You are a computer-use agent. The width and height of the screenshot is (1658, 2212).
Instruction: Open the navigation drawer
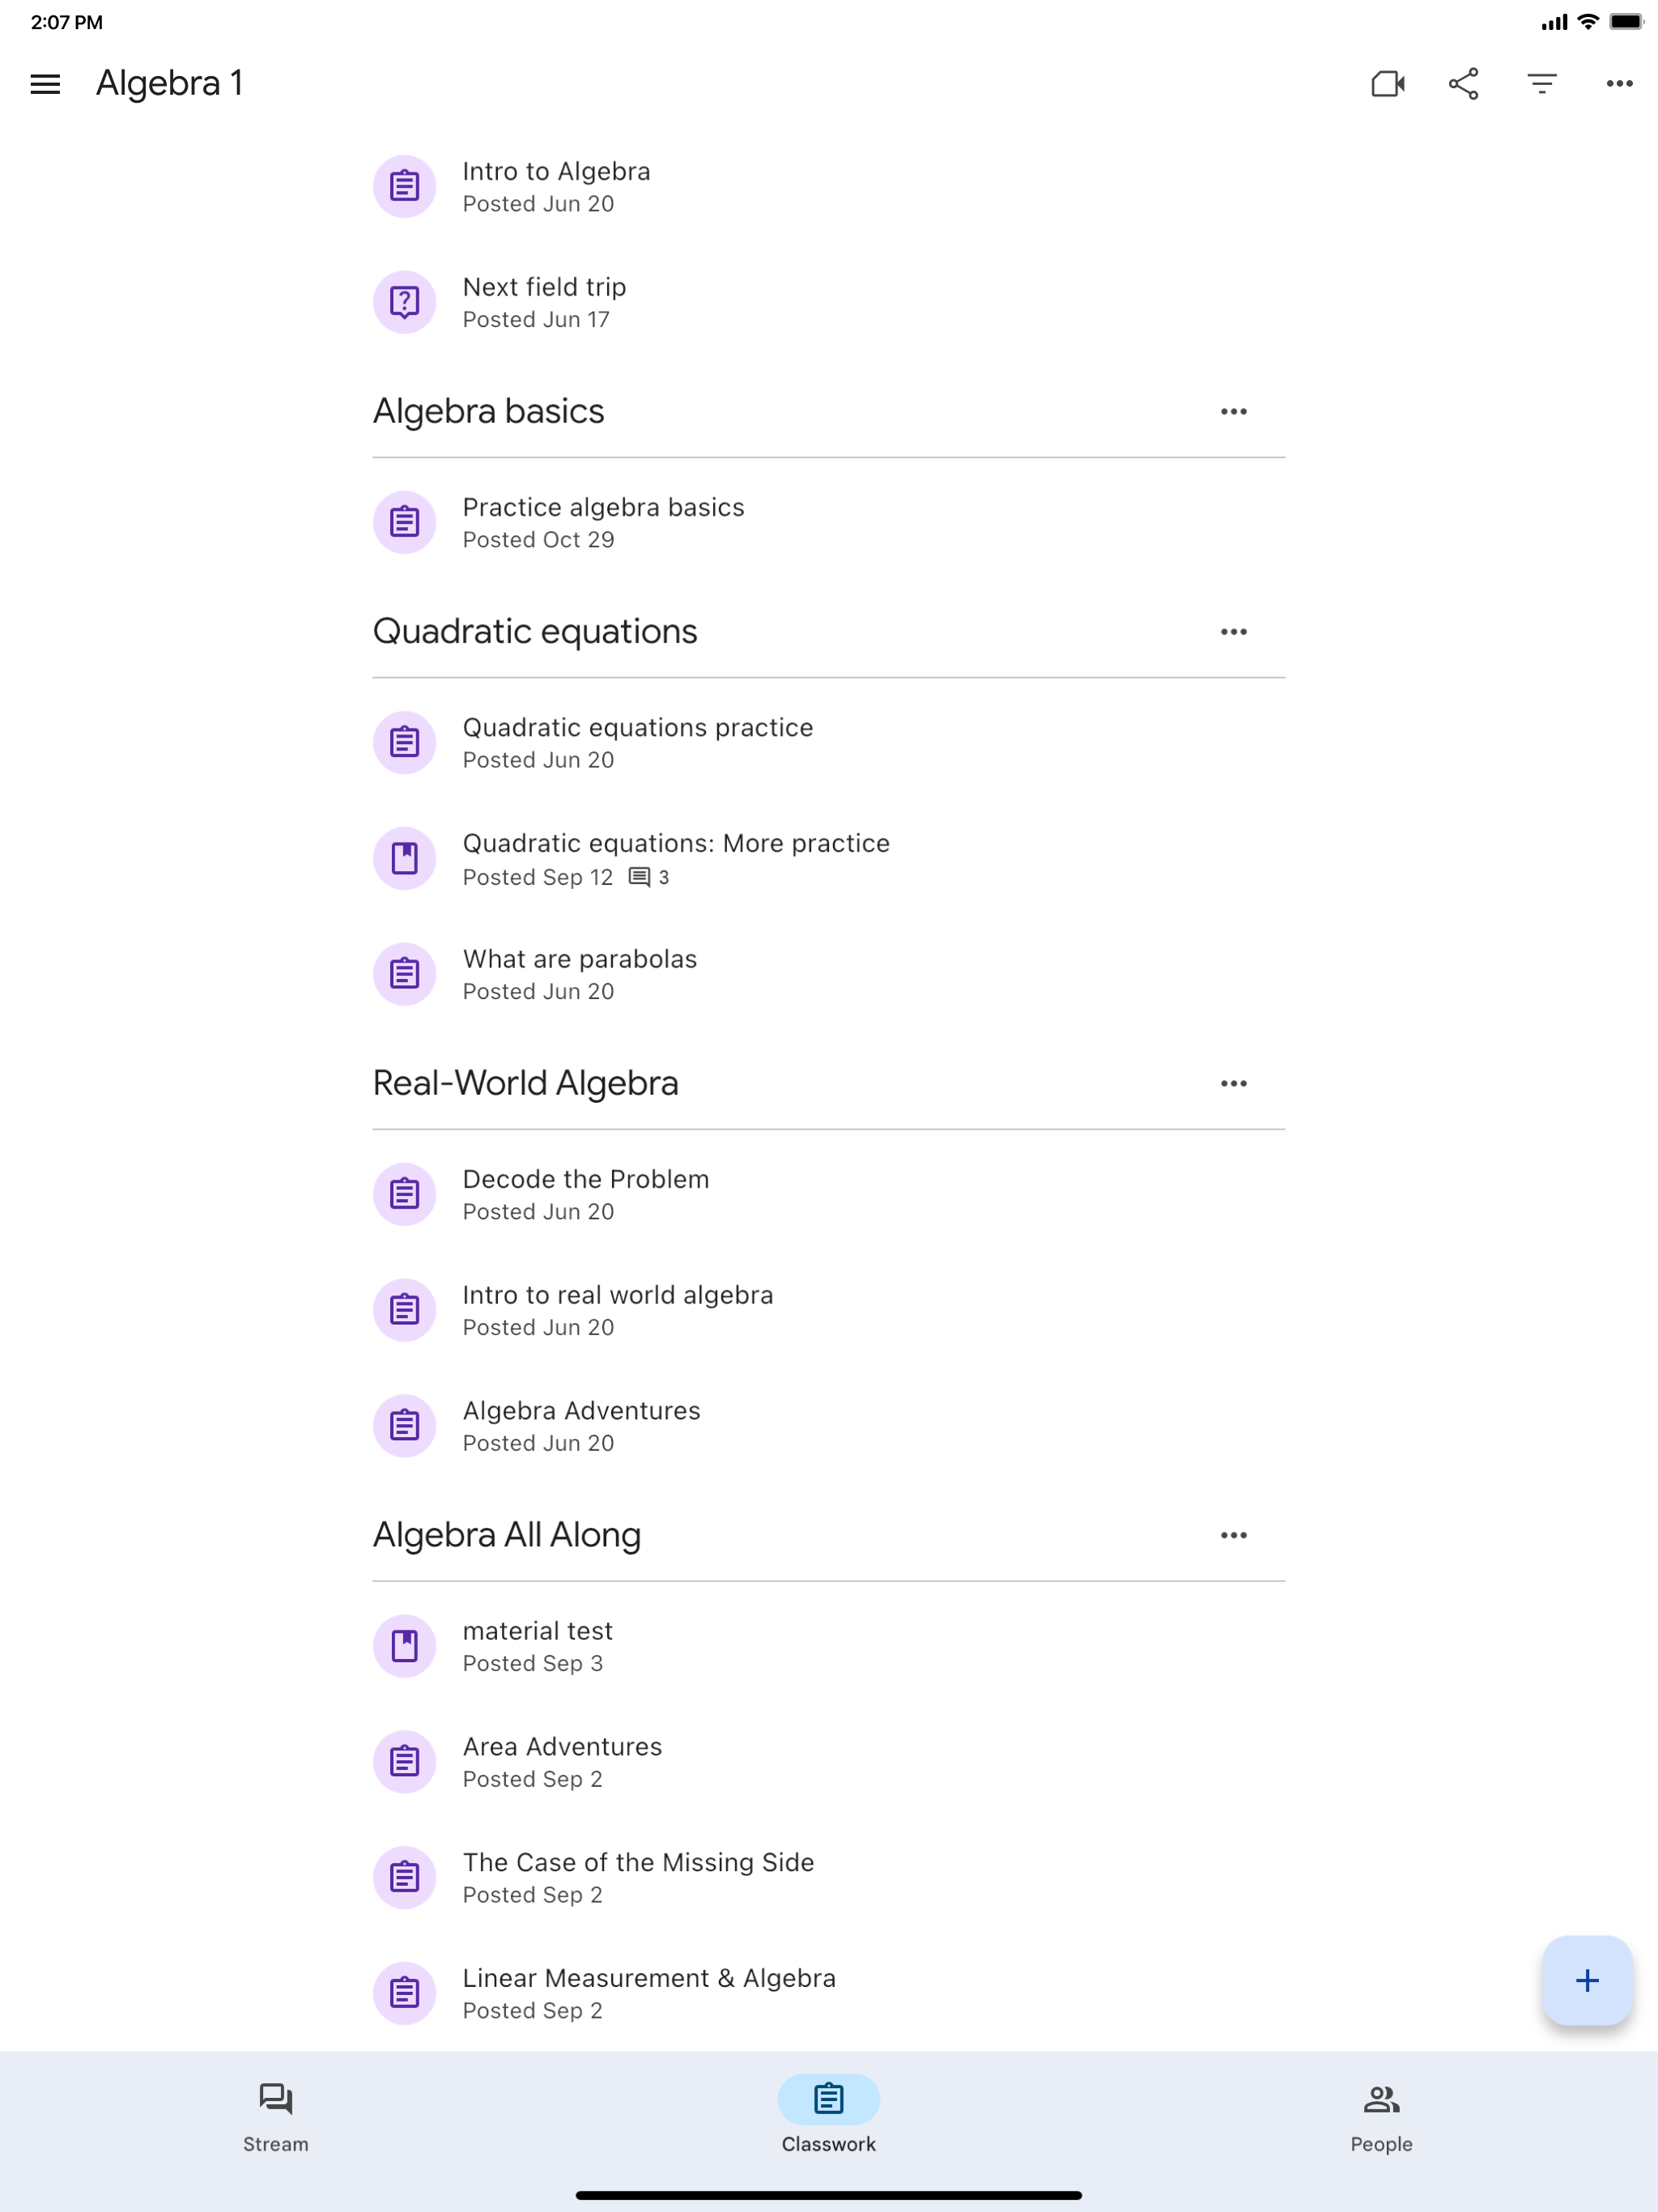click(x=44, y=84)
